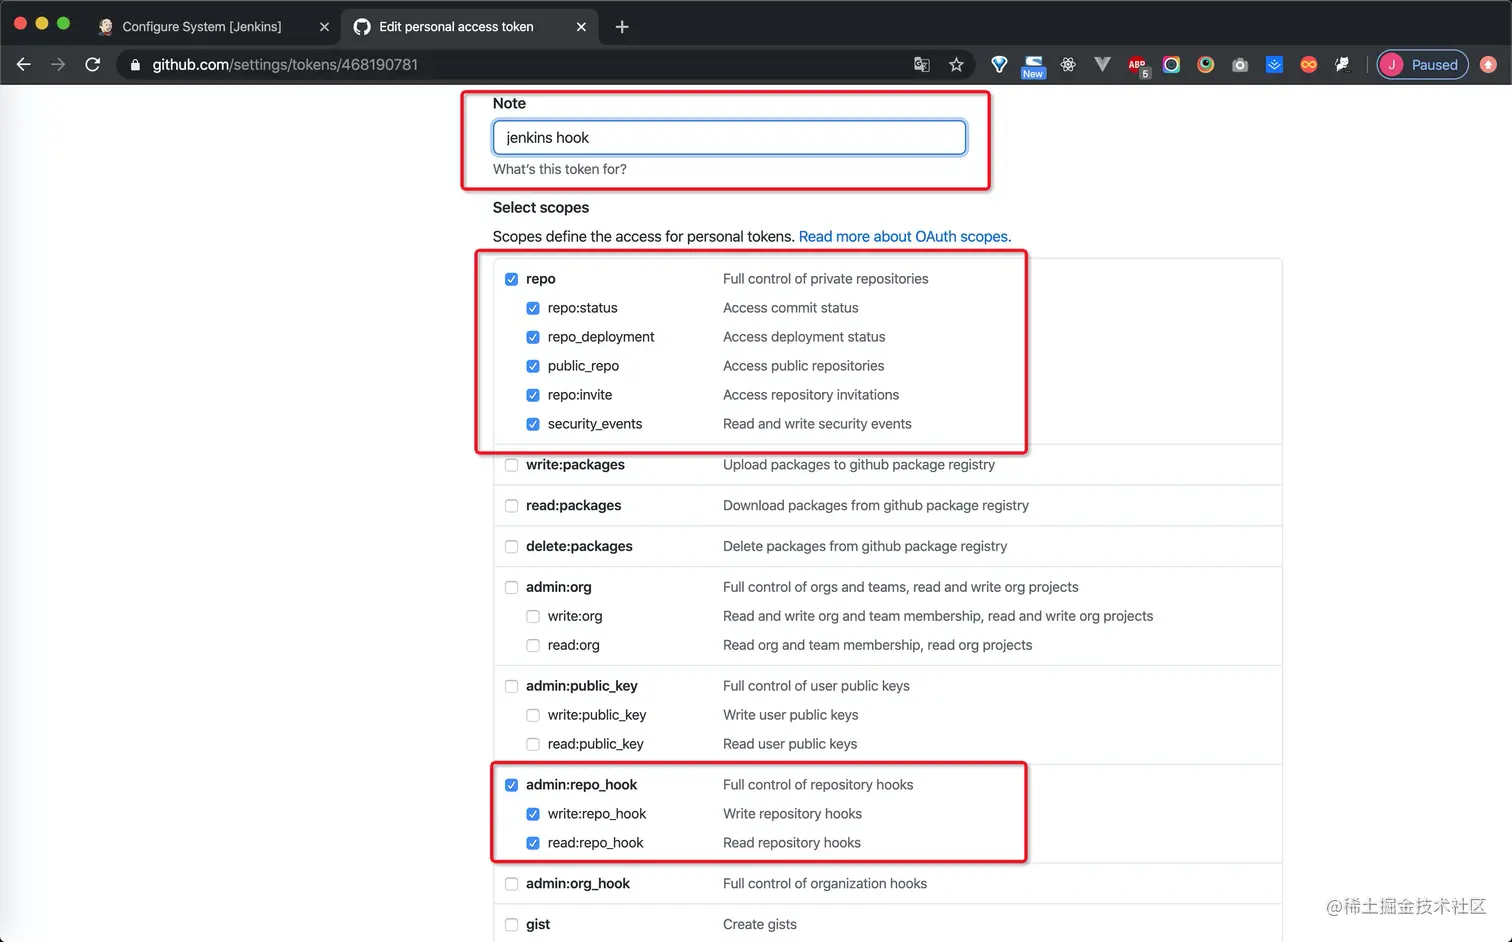Screen dimensions: 1512x942
Task: Click the address bar URL
Action: [x=285, y=64]
